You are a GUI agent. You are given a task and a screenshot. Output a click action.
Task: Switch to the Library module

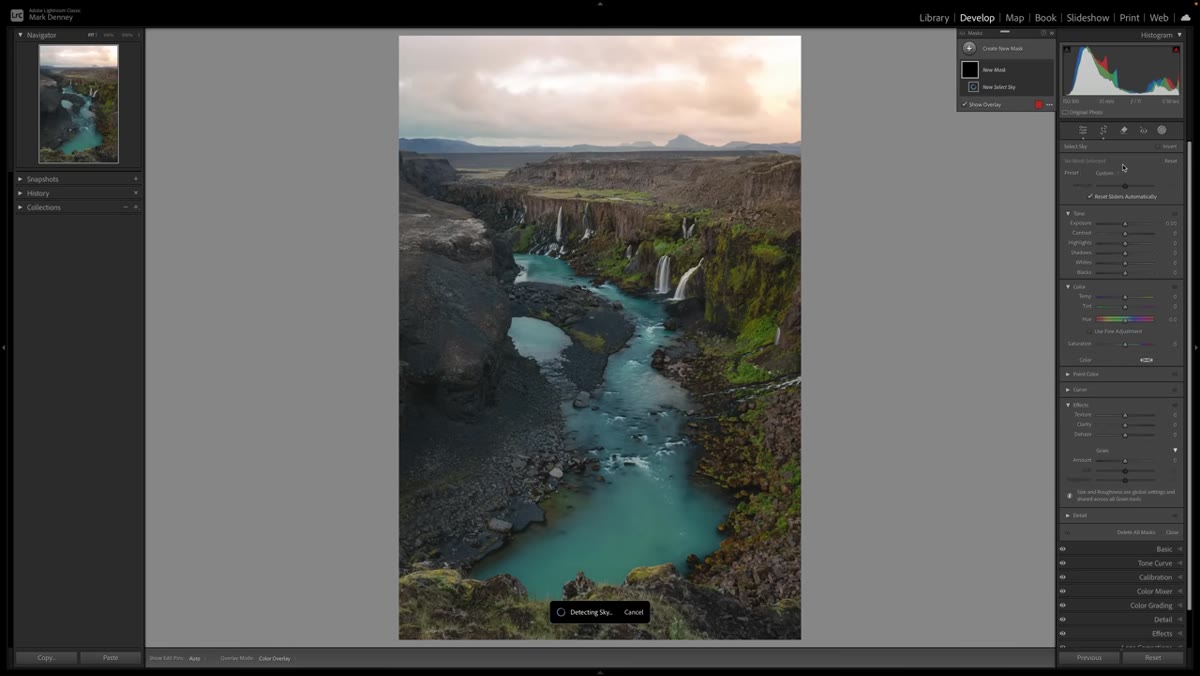click(934, 18)
